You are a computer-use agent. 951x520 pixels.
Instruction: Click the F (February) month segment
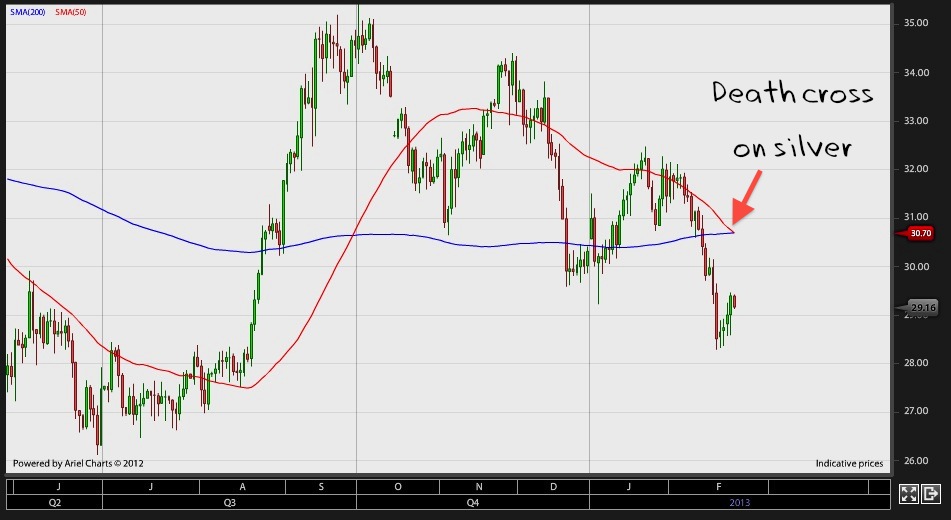coord(719,487)
